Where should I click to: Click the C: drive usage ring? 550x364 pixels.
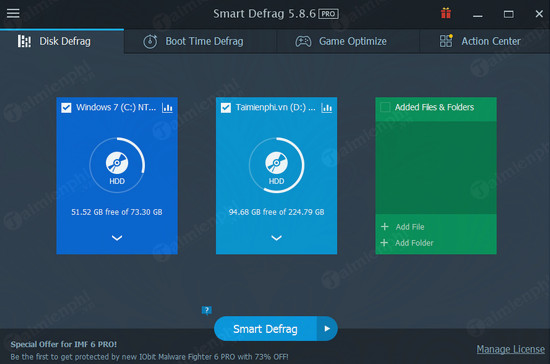point(117,165)
